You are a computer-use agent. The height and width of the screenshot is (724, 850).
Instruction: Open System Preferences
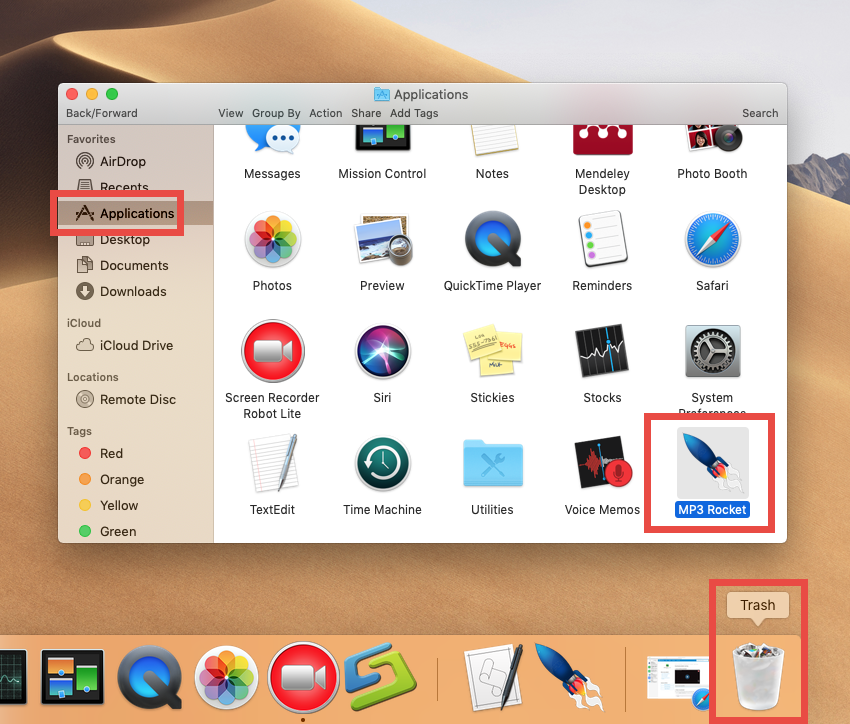(712, 351)
